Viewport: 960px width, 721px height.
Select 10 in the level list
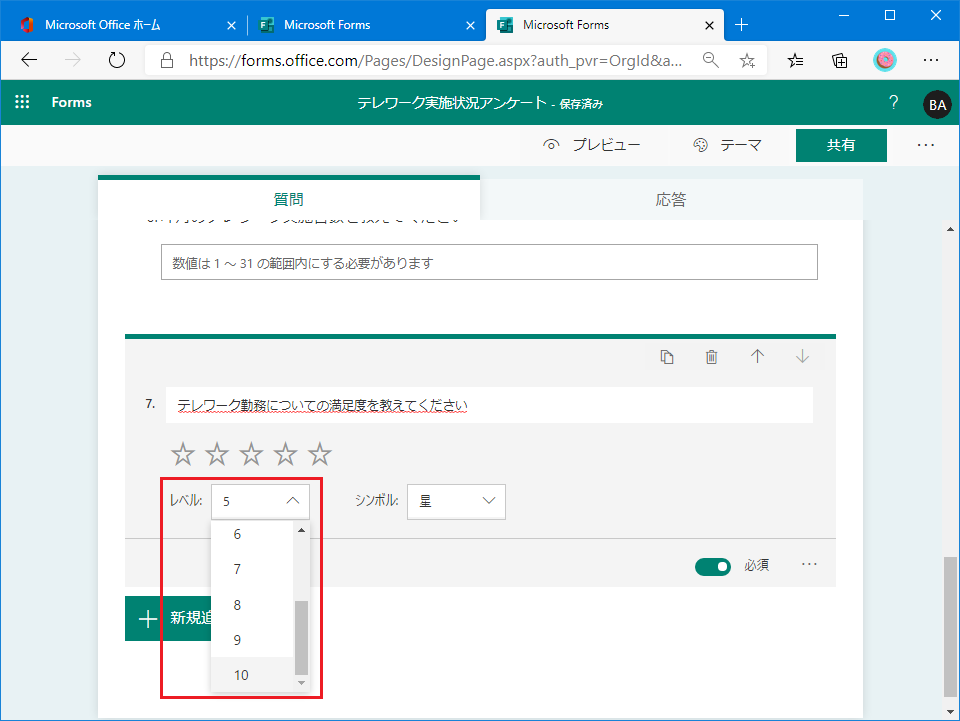click(x=241, y=675)
